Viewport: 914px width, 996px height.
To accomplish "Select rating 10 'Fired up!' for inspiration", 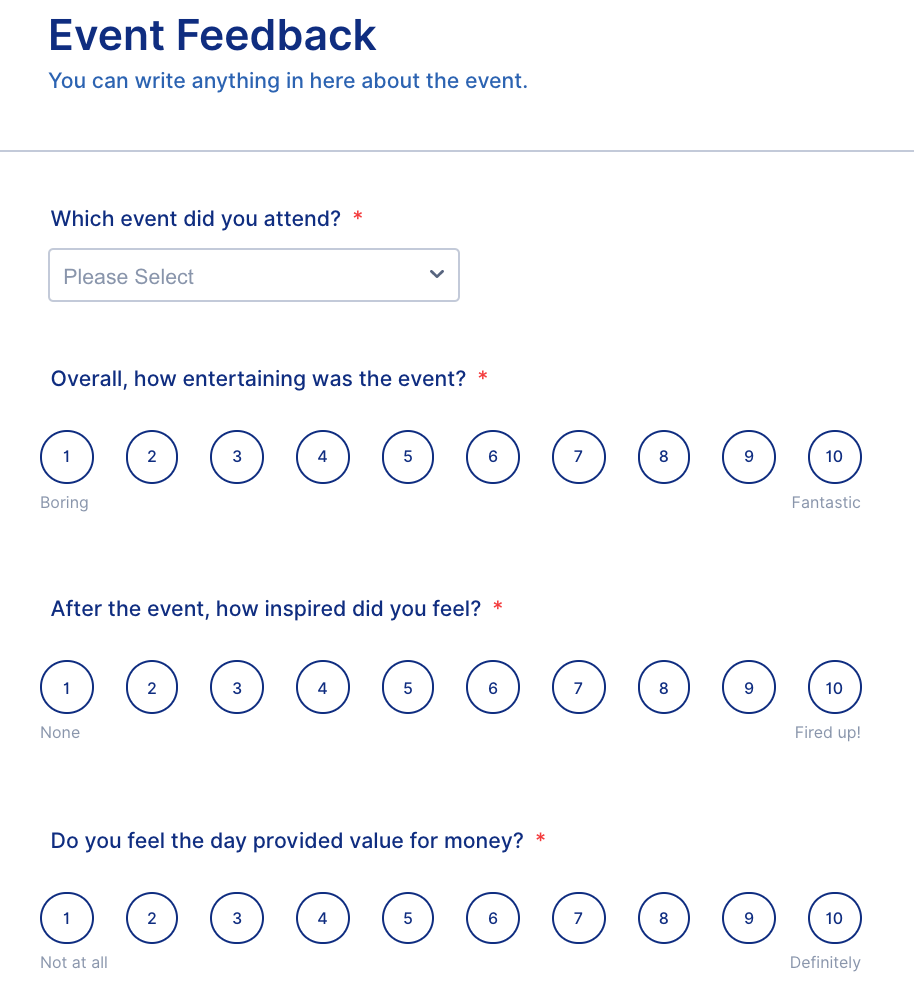I will point(834,687).
